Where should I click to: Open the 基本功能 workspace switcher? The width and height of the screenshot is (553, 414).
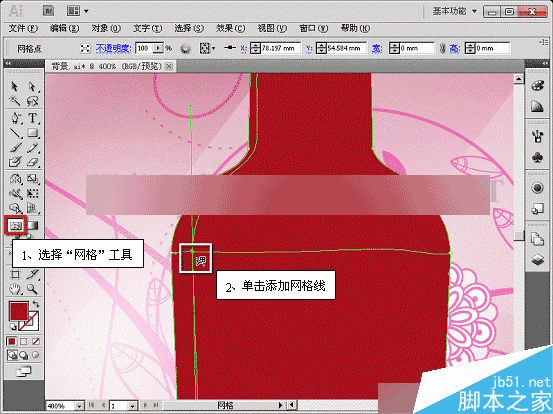455,11
